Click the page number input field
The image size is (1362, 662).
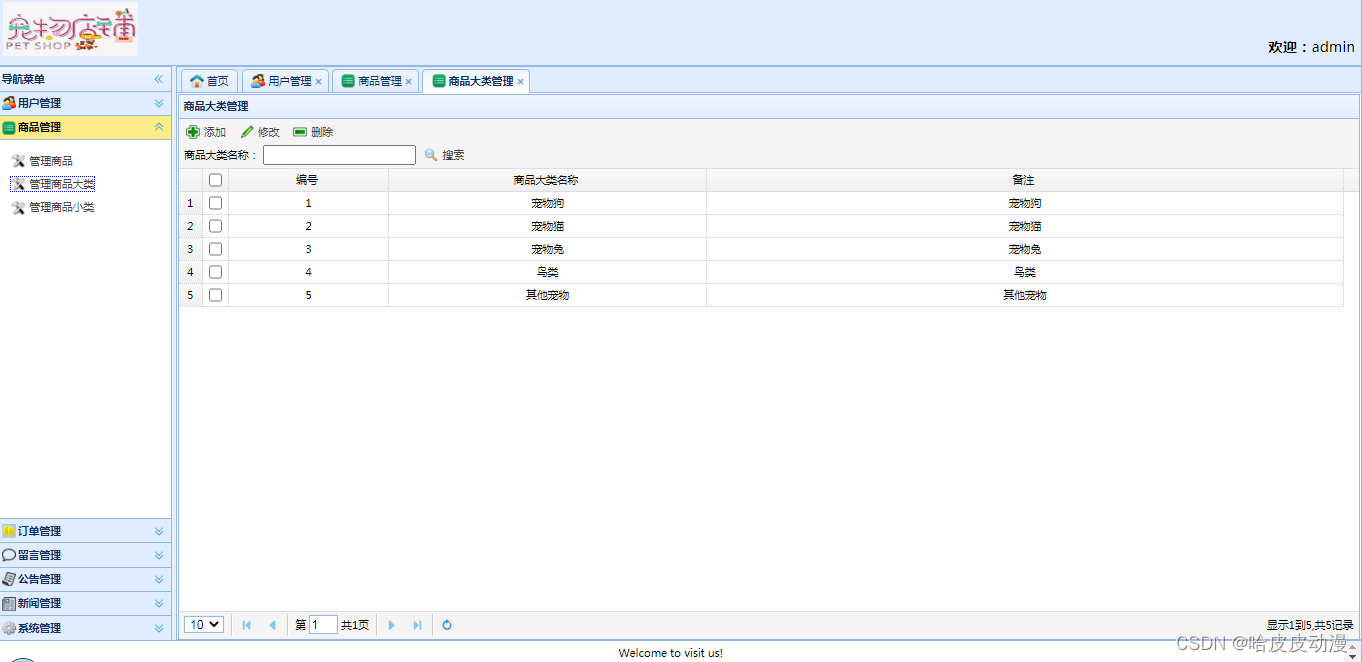pyautogui.click(x=323, y=625)
